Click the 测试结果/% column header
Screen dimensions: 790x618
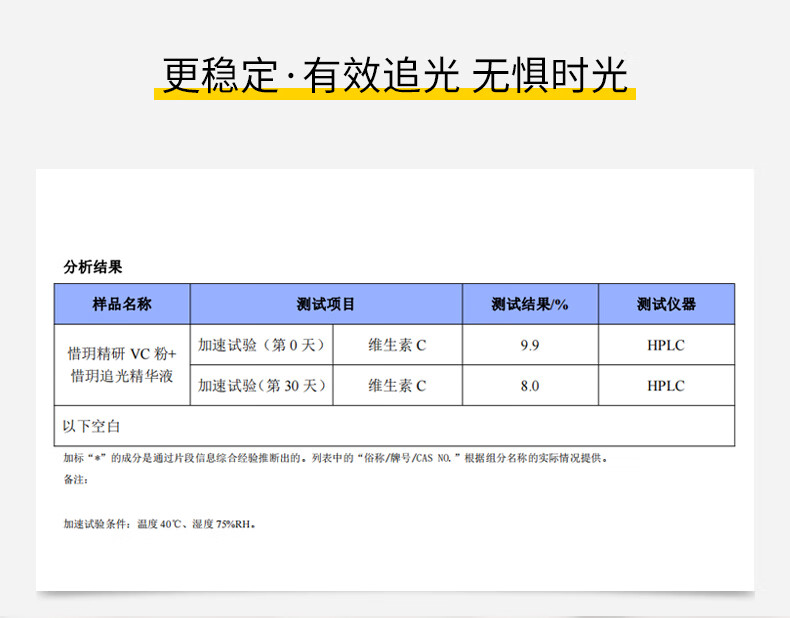point(530,304)
